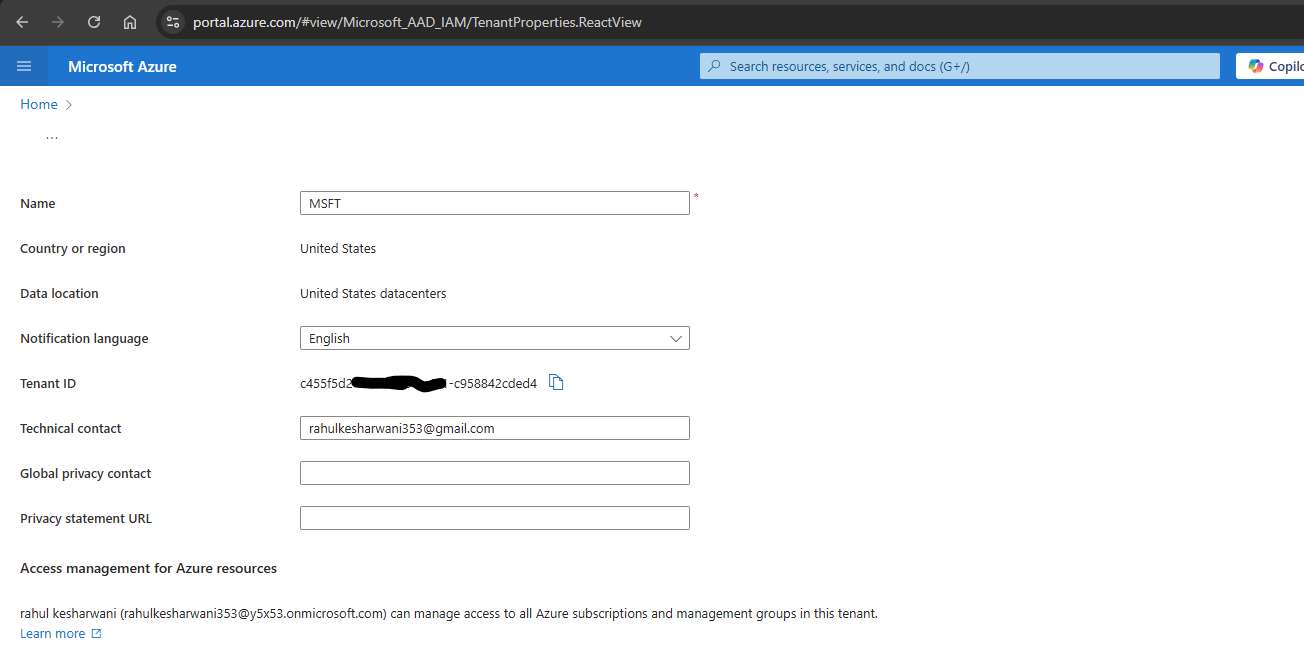The image size is (1304, 651).
Task: Click the Azure search resources bar
Action: pyautogui.click(x=958, y=65)
